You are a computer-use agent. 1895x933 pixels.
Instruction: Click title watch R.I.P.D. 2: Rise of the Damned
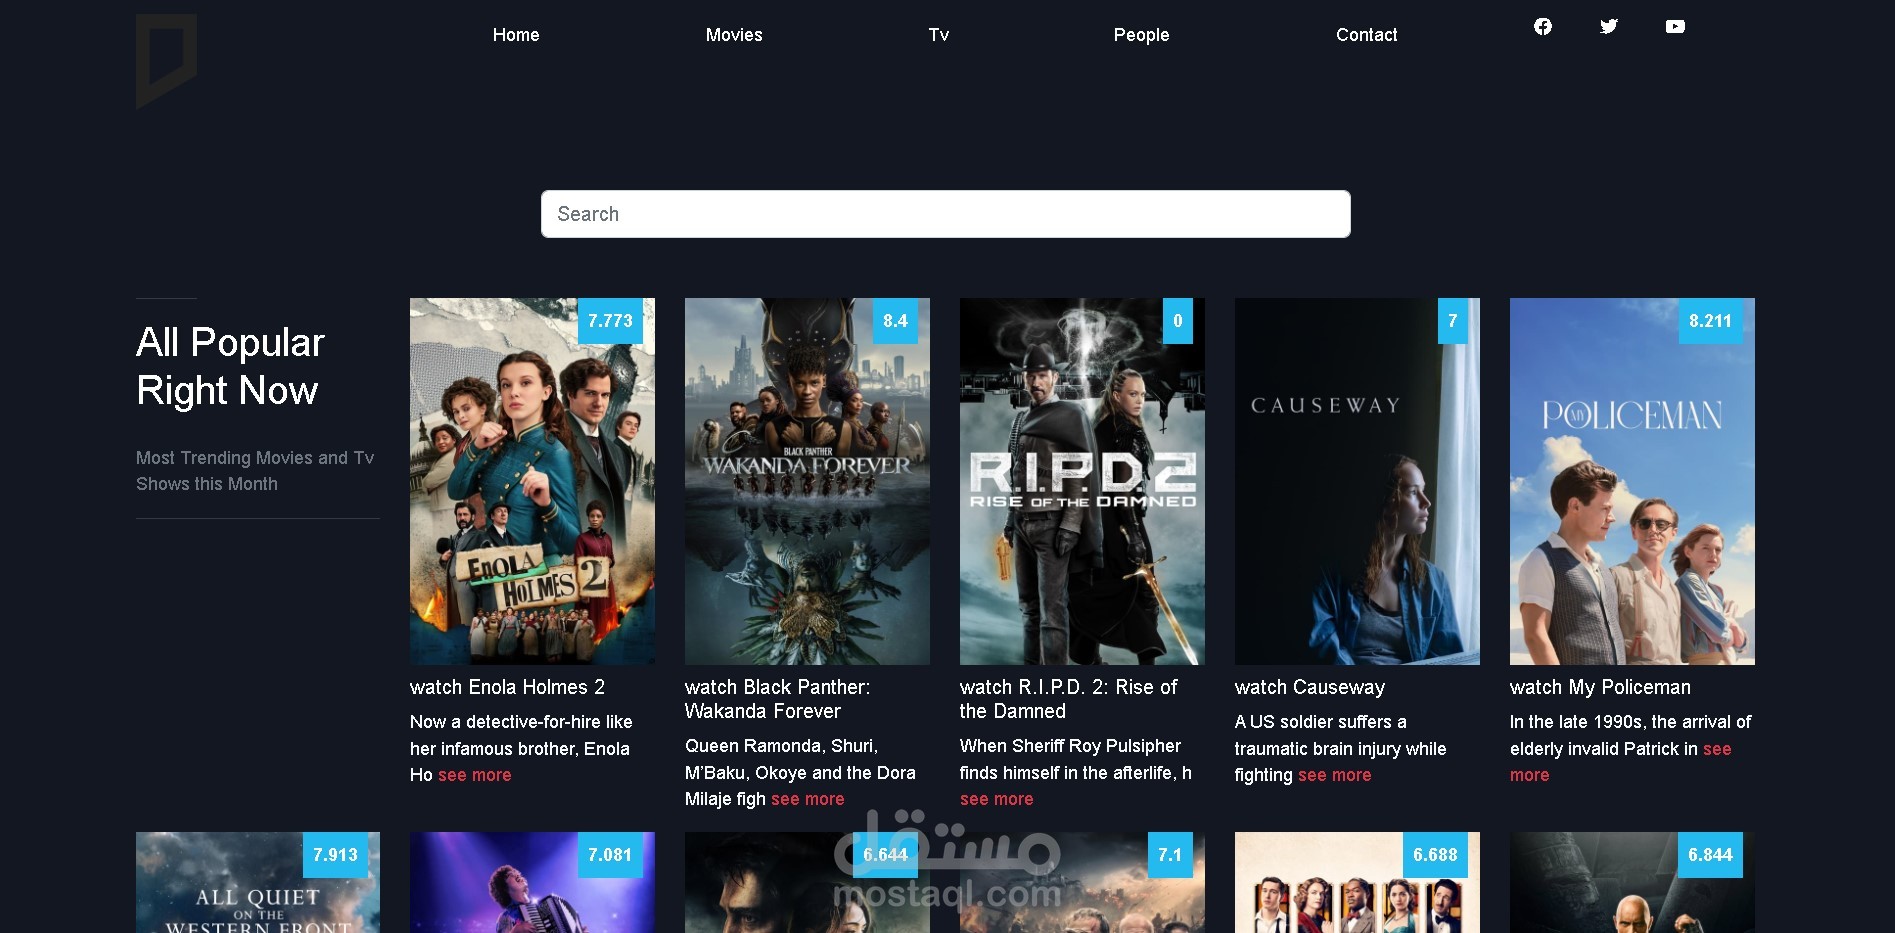pos(1068,699)
